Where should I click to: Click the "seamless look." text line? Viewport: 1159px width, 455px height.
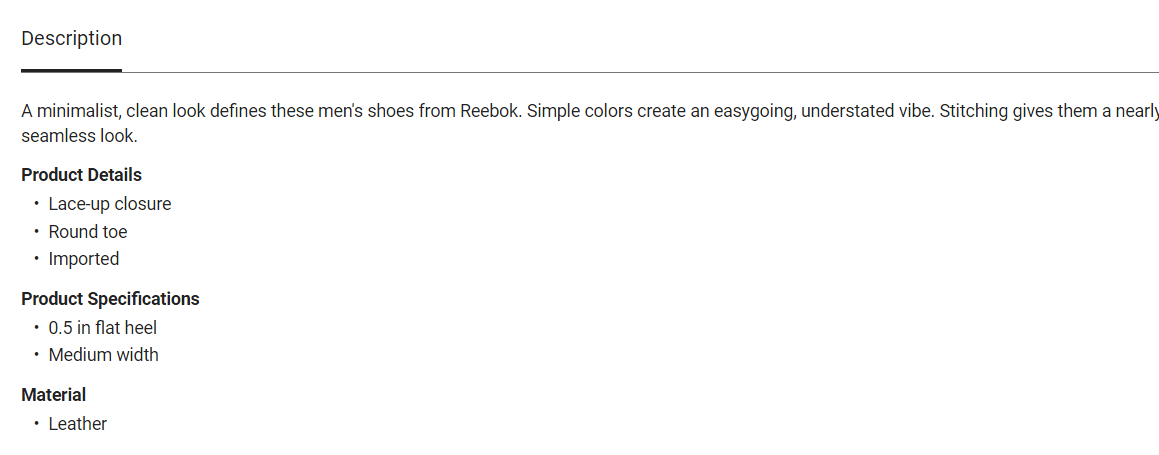pos(79,136)
